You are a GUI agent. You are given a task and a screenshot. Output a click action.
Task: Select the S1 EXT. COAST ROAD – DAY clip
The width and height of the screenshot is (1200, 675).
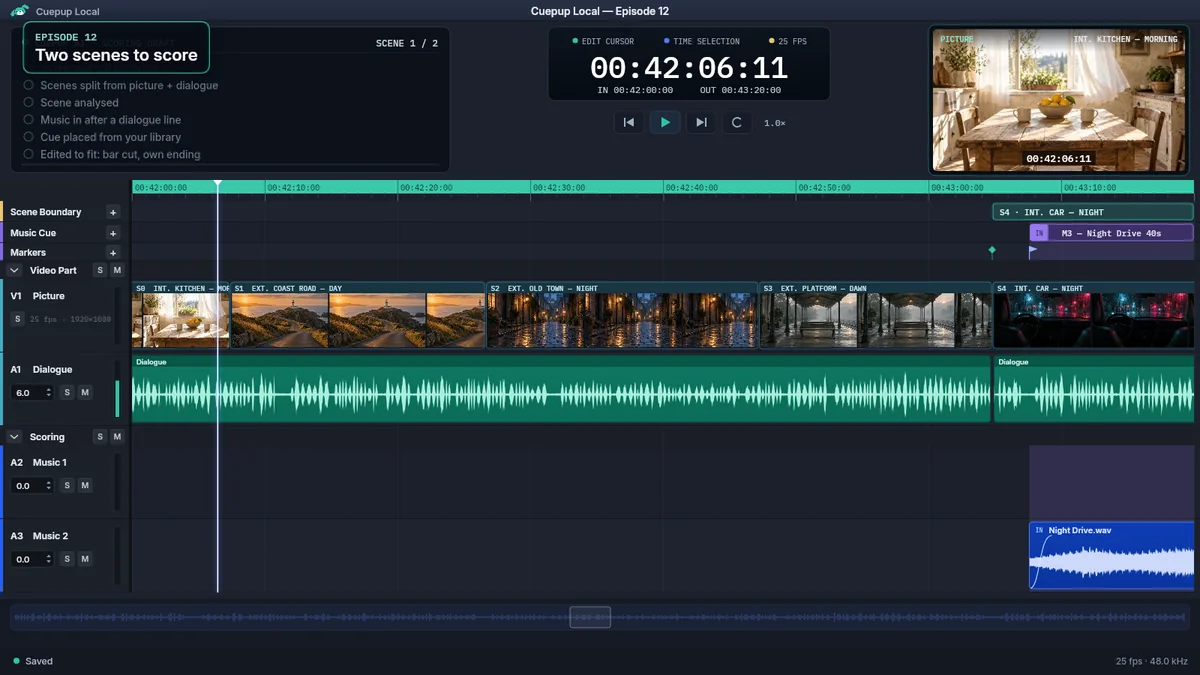(x=358, y=315)
